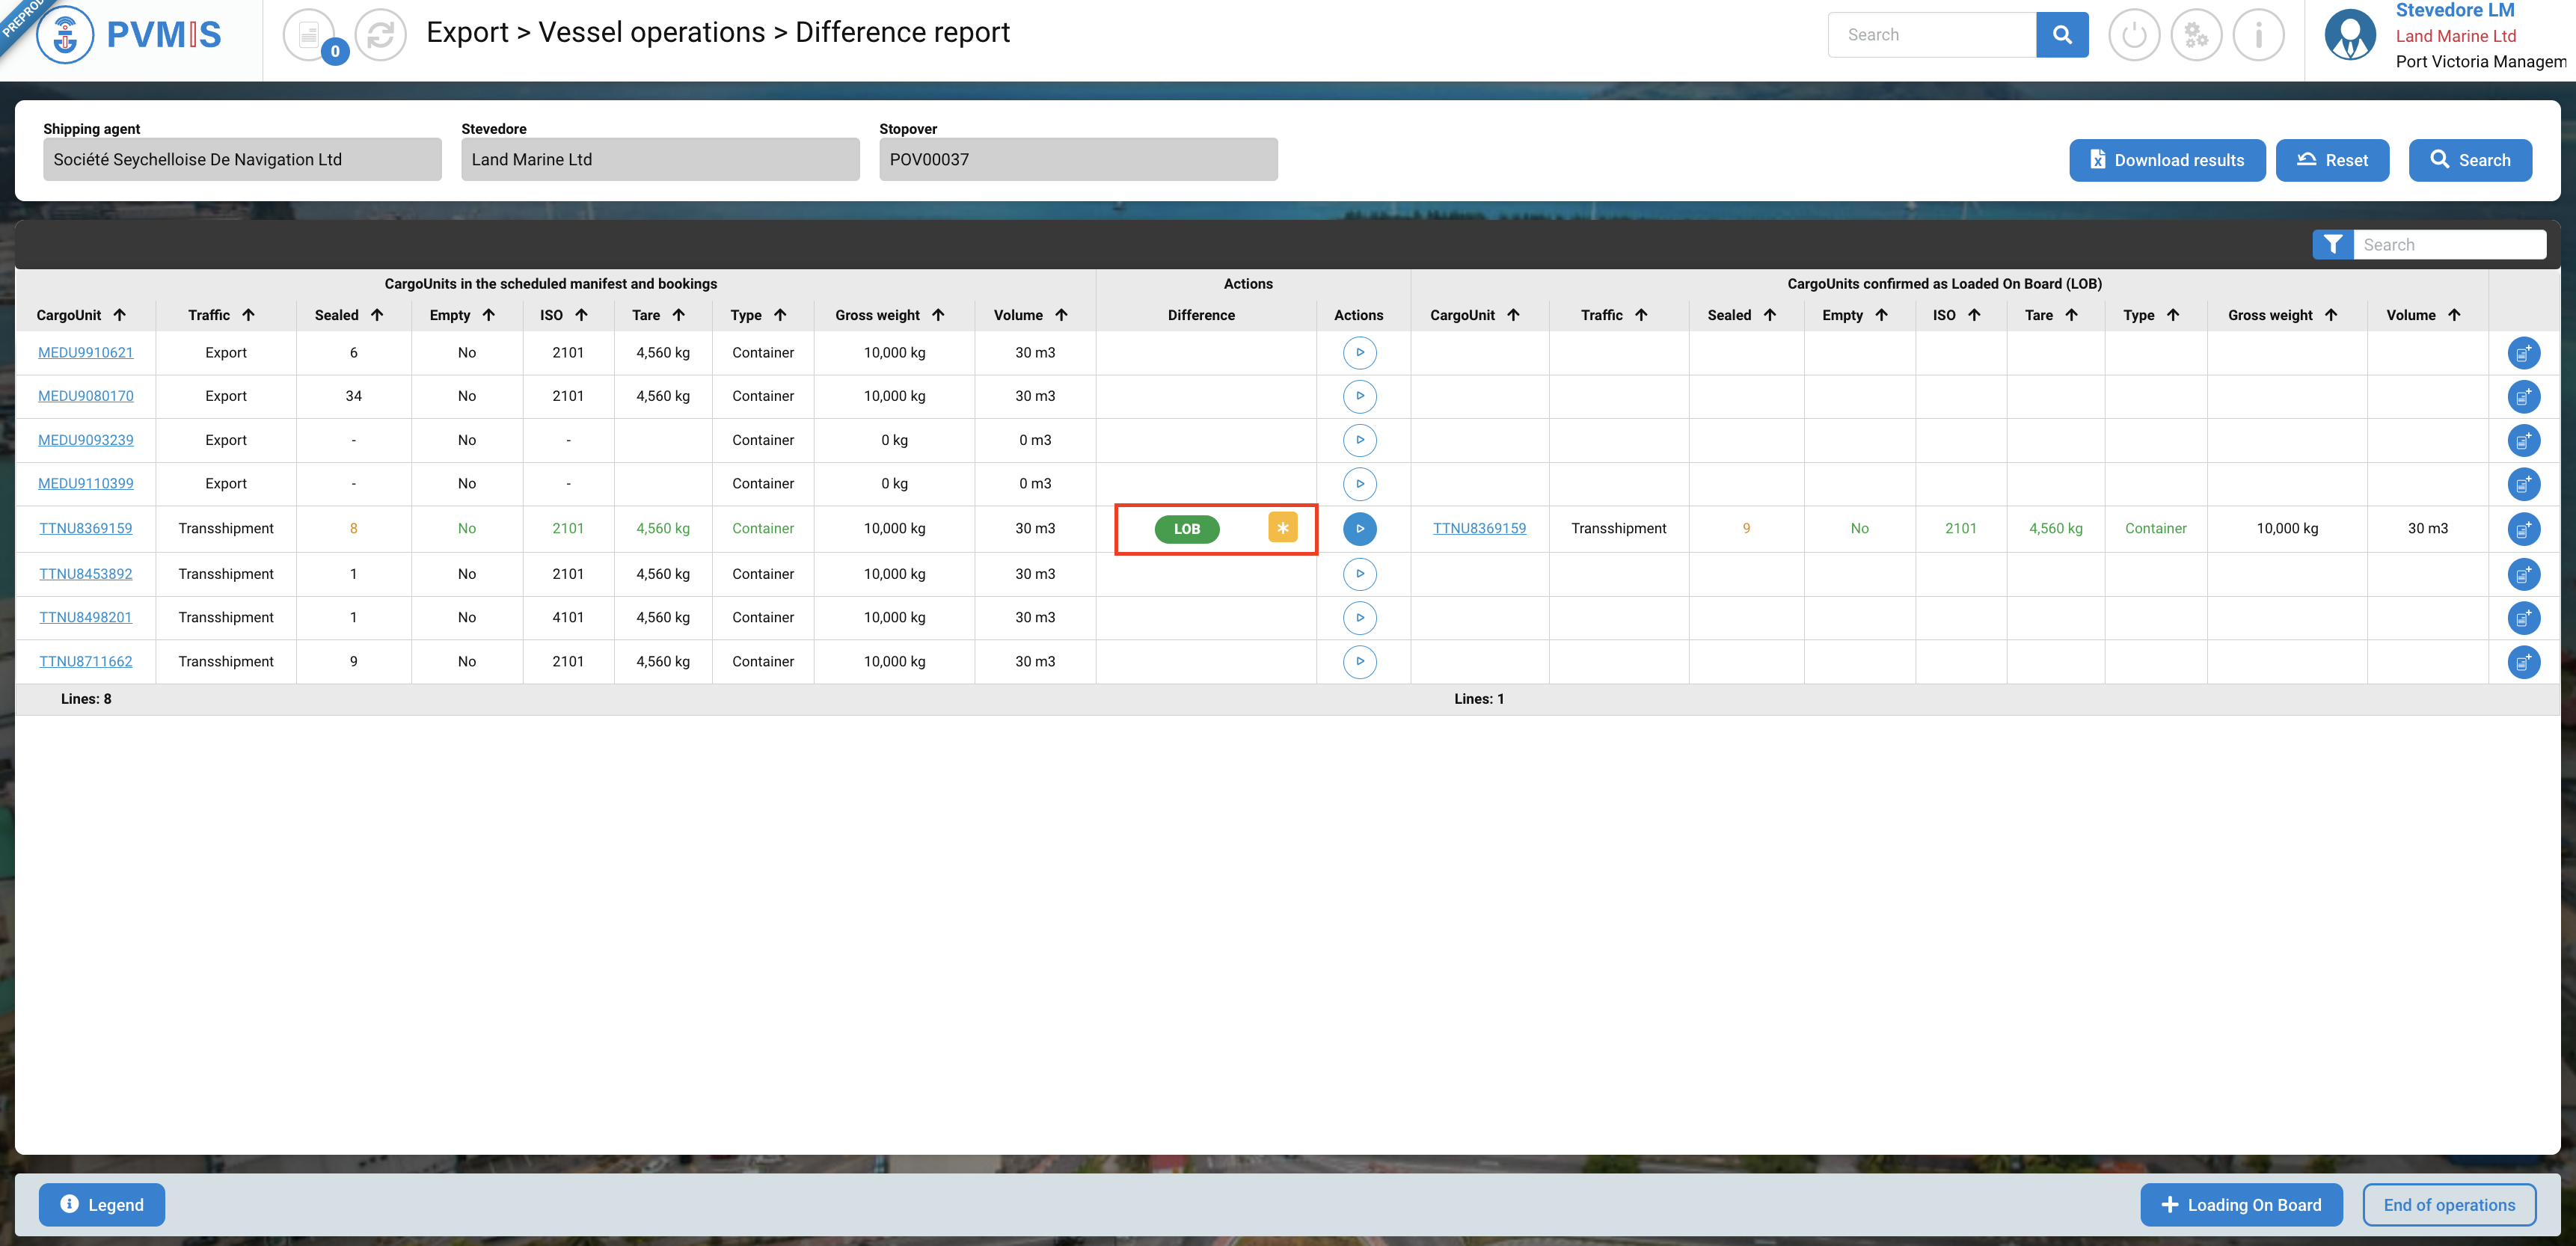
Task: Click play action for MEDU9910621 row
Action: pyautogui.click(x=1359, y=353)
